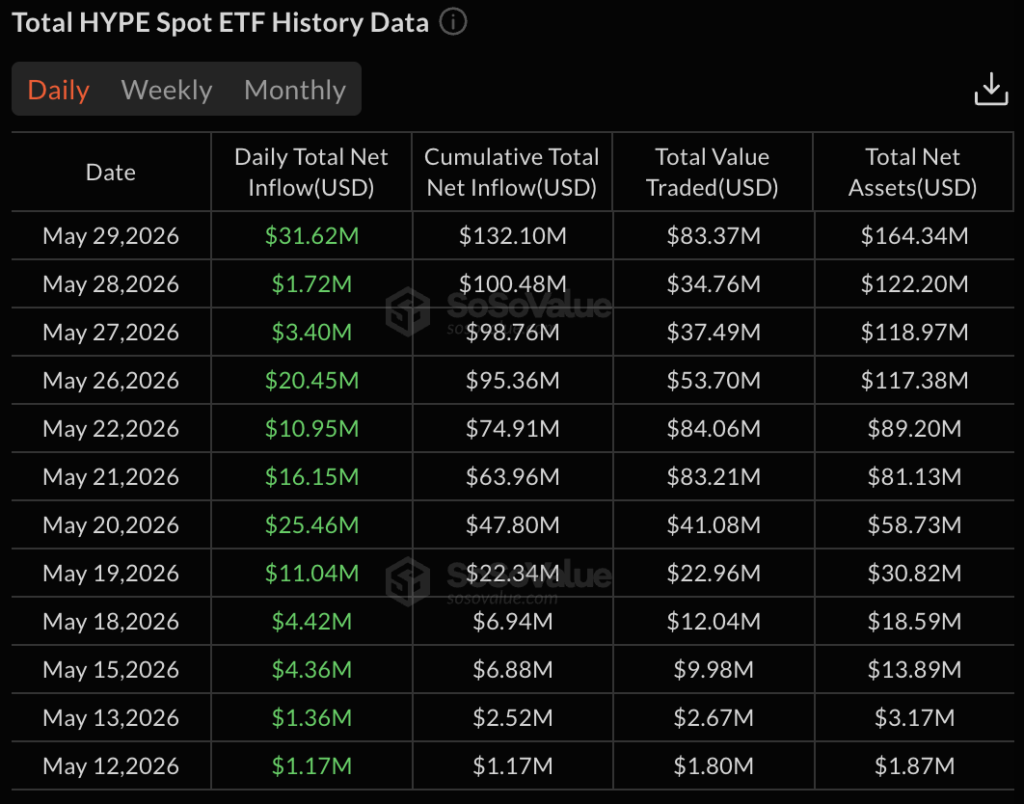Select the $81.13M net assets cell
The width and height of the screenshot is (1024, 804).
click(x=914, y=477)
